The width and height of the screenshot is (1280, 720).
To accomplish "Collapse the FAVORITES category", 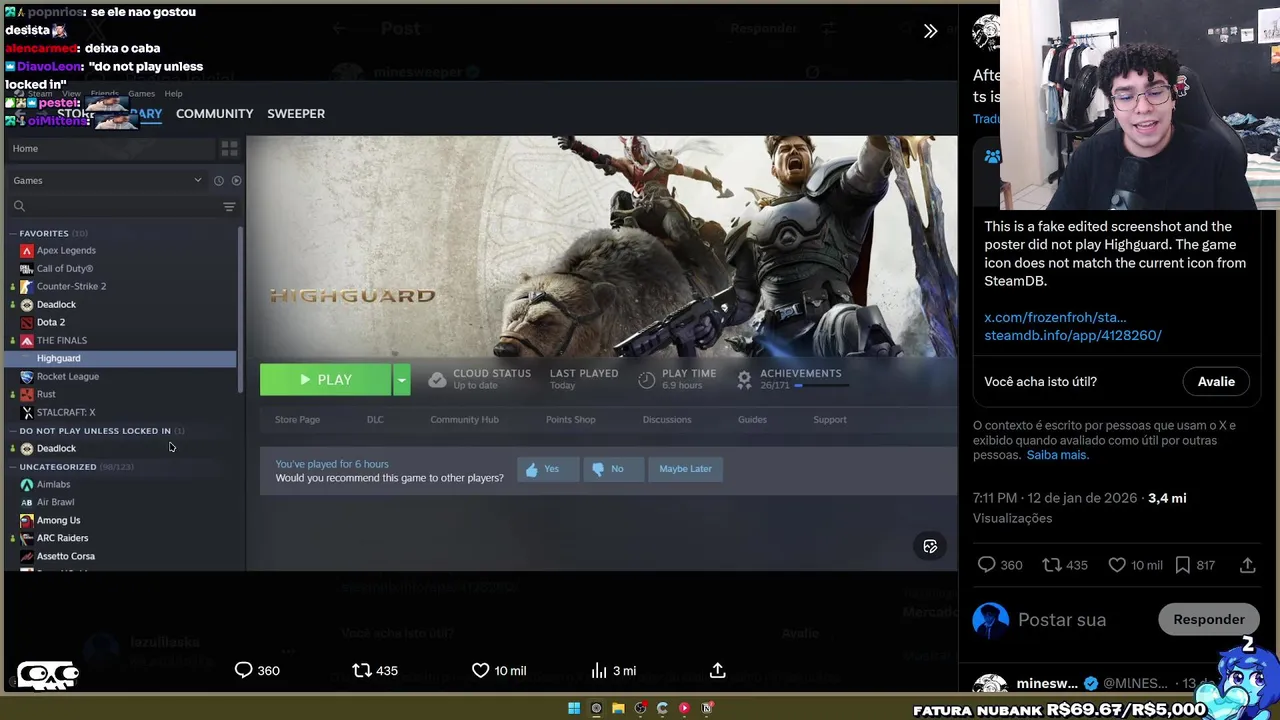I will (x=12, y=234).
